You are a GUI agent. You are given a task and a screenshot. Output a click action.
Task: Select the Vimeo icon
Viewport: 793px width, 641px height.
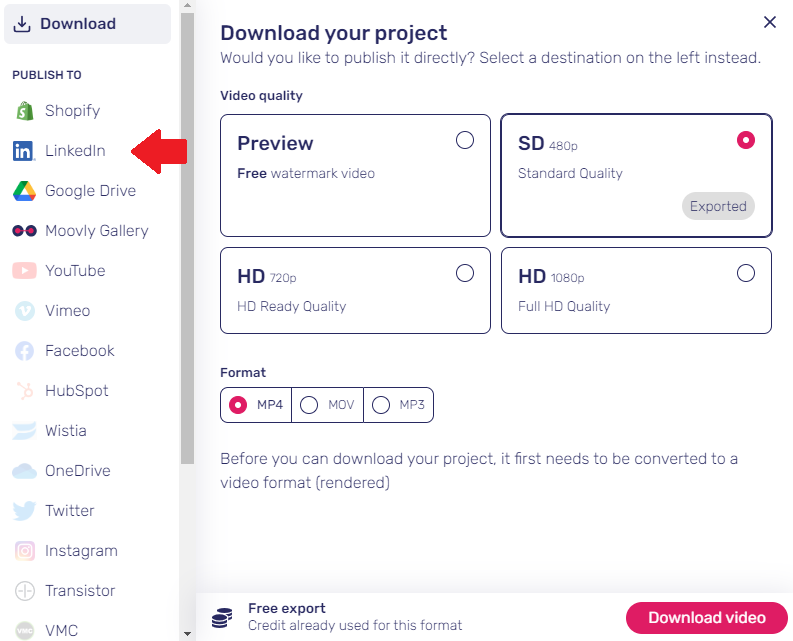click(24, 311)
